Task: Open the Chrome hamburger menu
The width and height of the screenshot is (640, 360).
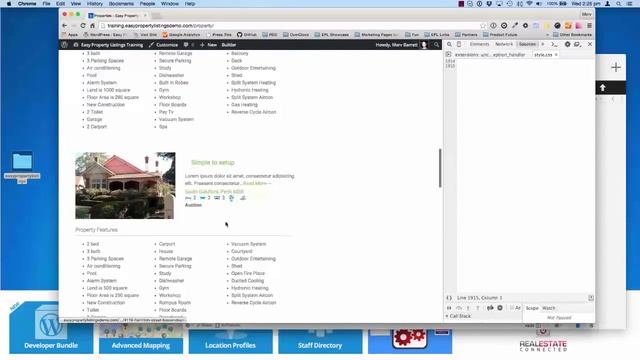Action: click(x=589, y=25)
